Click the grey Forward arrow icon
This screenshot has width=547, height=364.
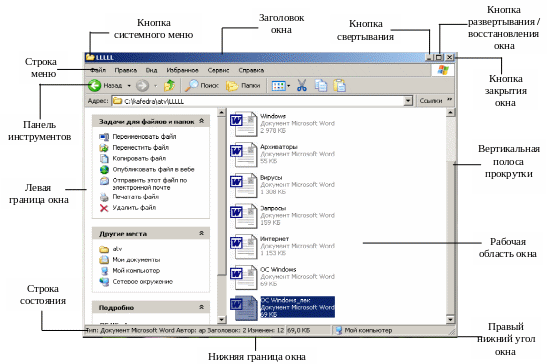(142, 86)
